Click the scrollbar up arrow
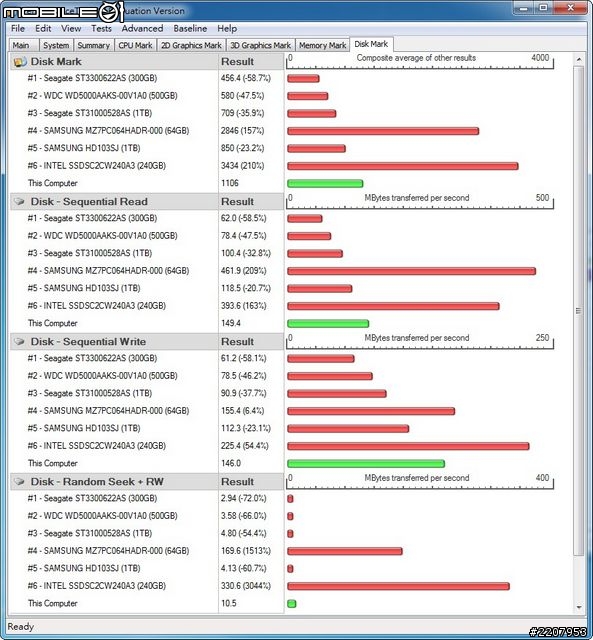This screenshot has height=640, width=593. (579, 60)
